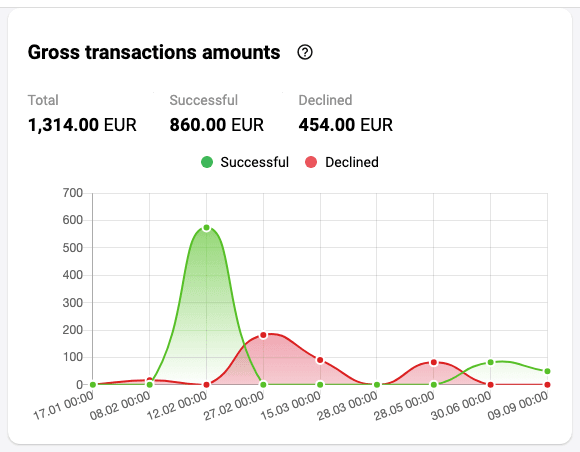The width and height of the screenshot is (580, 452).
Task: Click the Successful 860.00 EUR amount
Action: pyautogui.click(x=216, y=125)
